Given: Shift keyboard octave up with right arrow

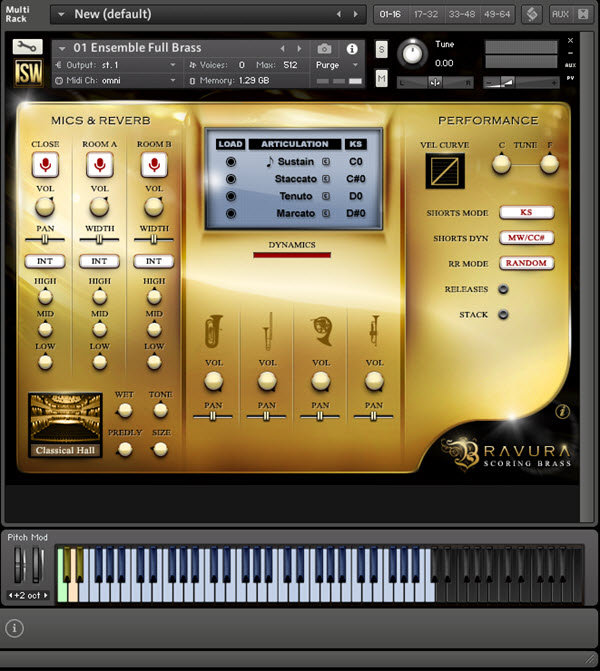Looking at the screenshot, I should 45,595.
